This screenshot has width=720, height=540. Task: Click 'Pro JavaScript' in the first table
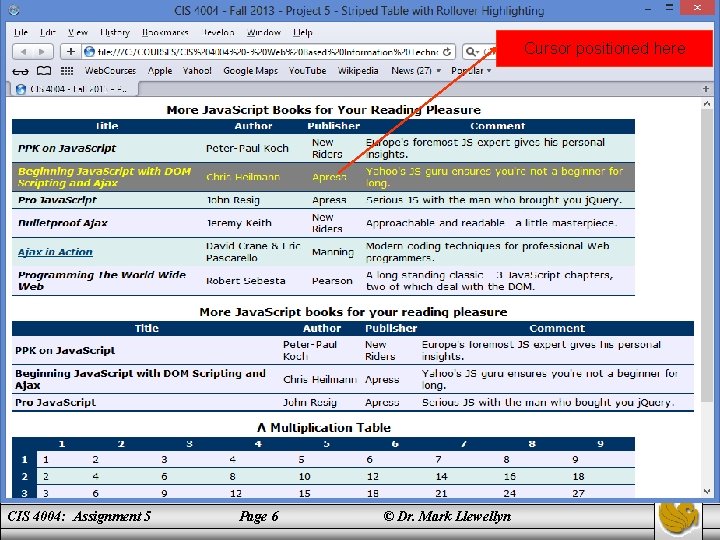click(57, 200)
